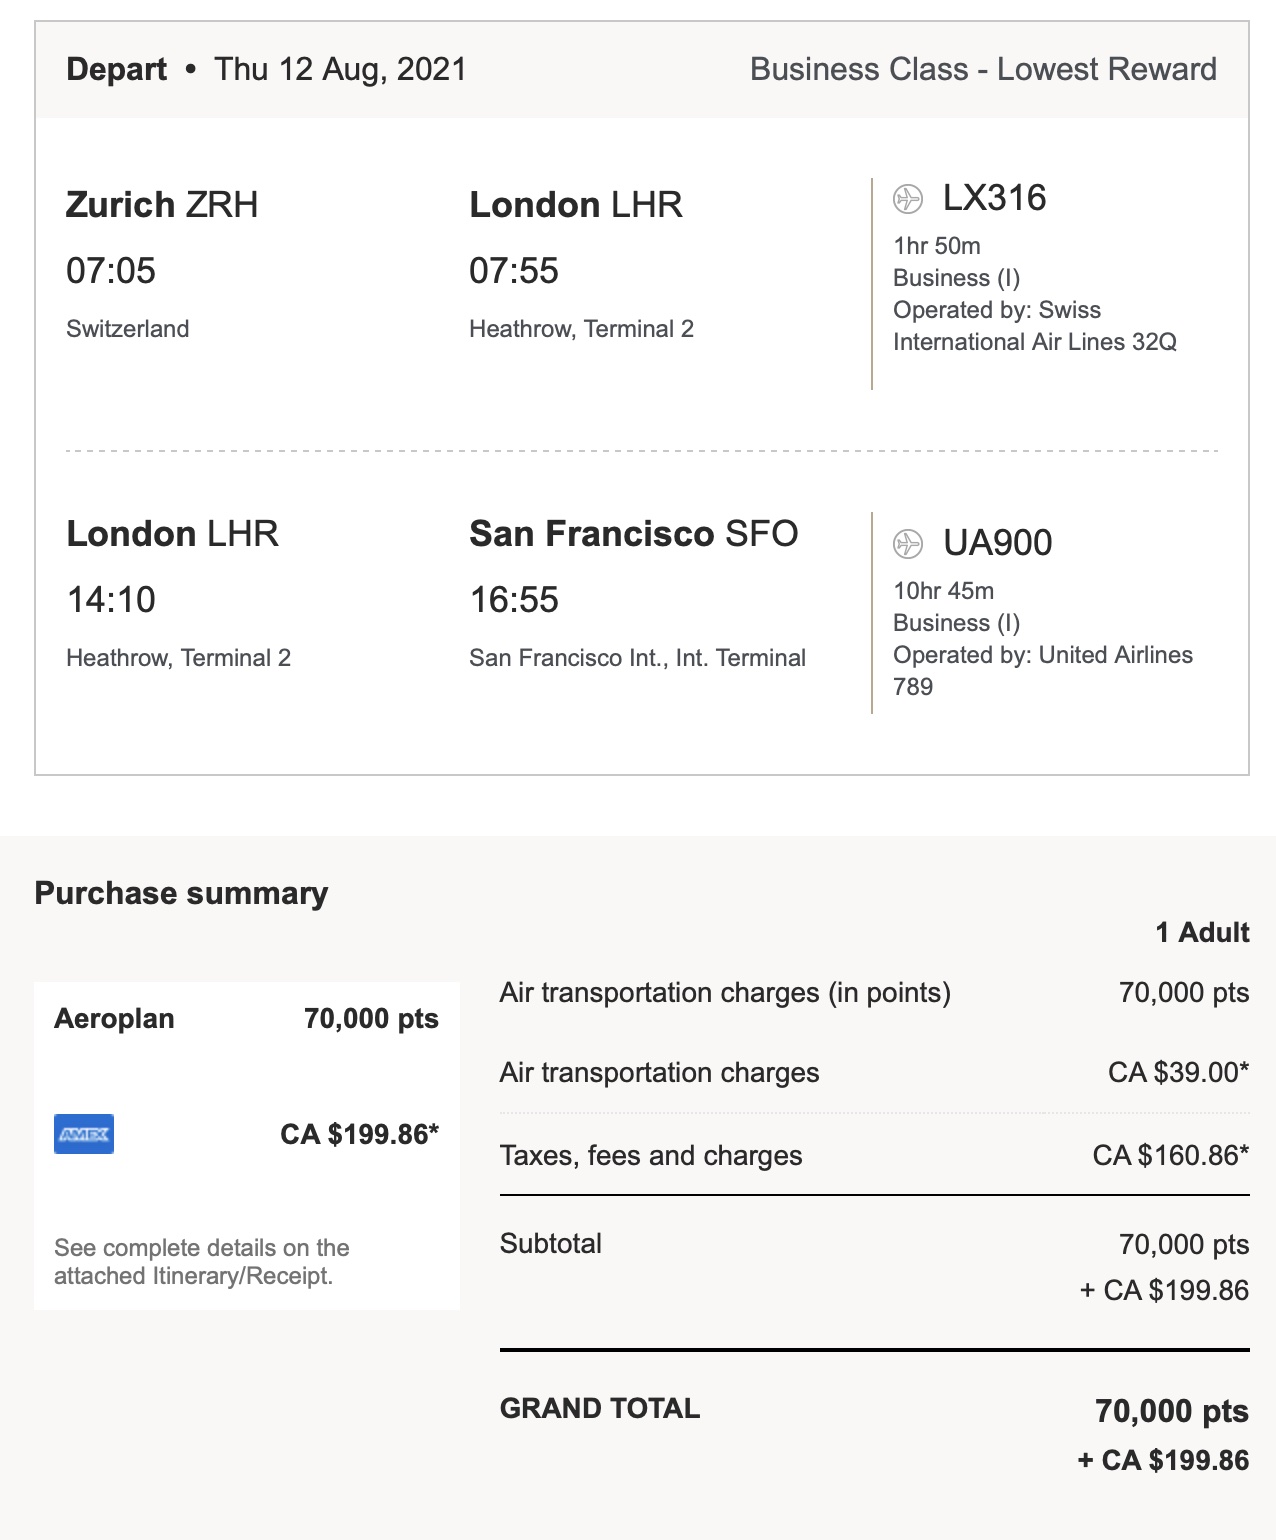Click the Taxes, fees and charges line

[651, 1156]
